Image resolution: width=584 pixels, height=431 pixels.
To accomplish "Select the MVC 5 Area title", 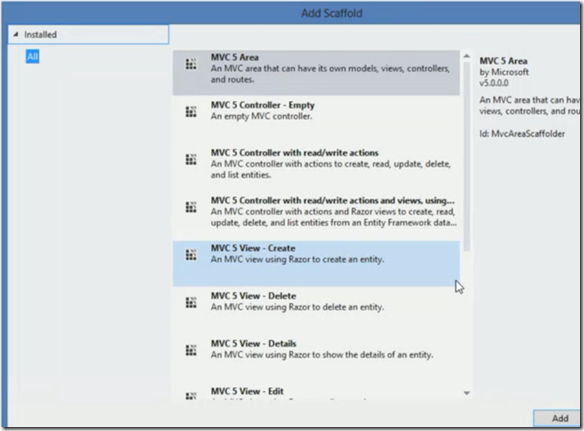I will click(x=235, y=57).
